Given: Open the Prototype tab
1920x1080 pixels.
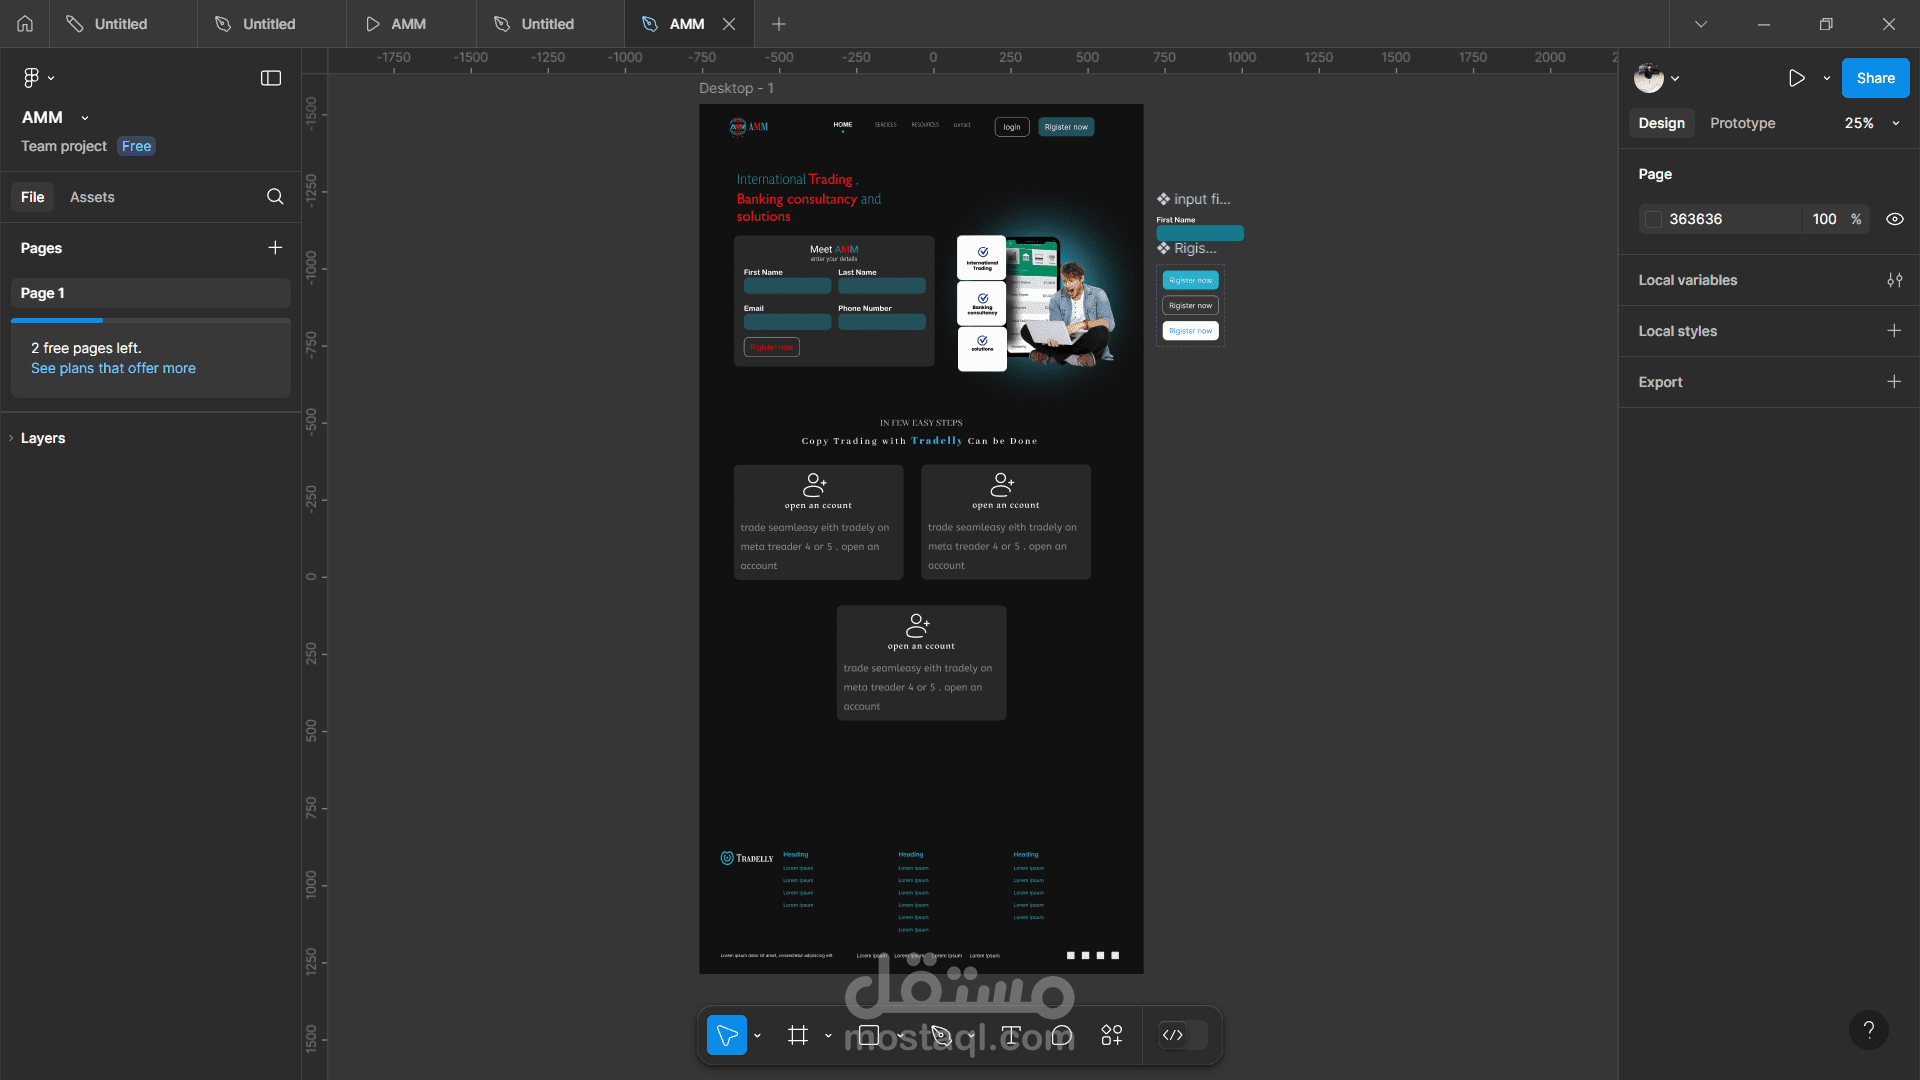Looking at the screenshot, I should (x=1742, y=123).
